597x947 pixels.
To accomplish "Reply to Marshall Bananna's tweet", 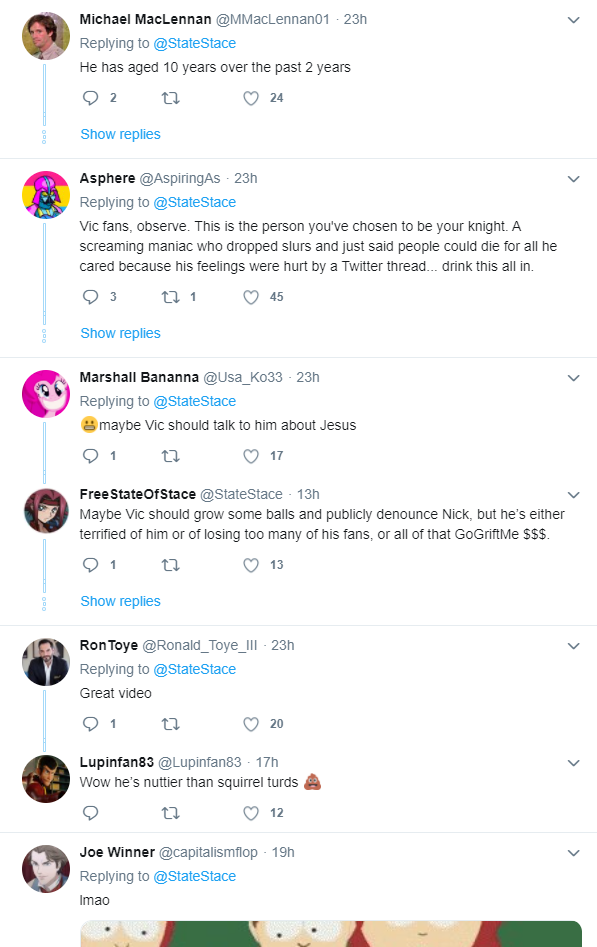I will point(91,456).
